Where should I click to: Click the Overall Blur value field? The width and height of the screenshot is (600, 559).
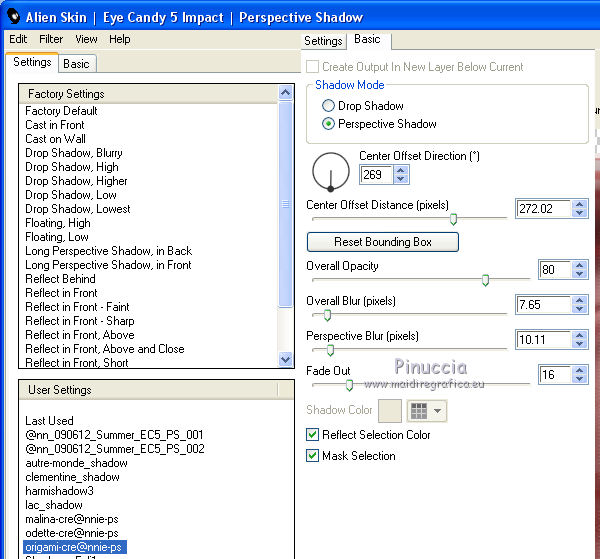(x=544, y=305)
